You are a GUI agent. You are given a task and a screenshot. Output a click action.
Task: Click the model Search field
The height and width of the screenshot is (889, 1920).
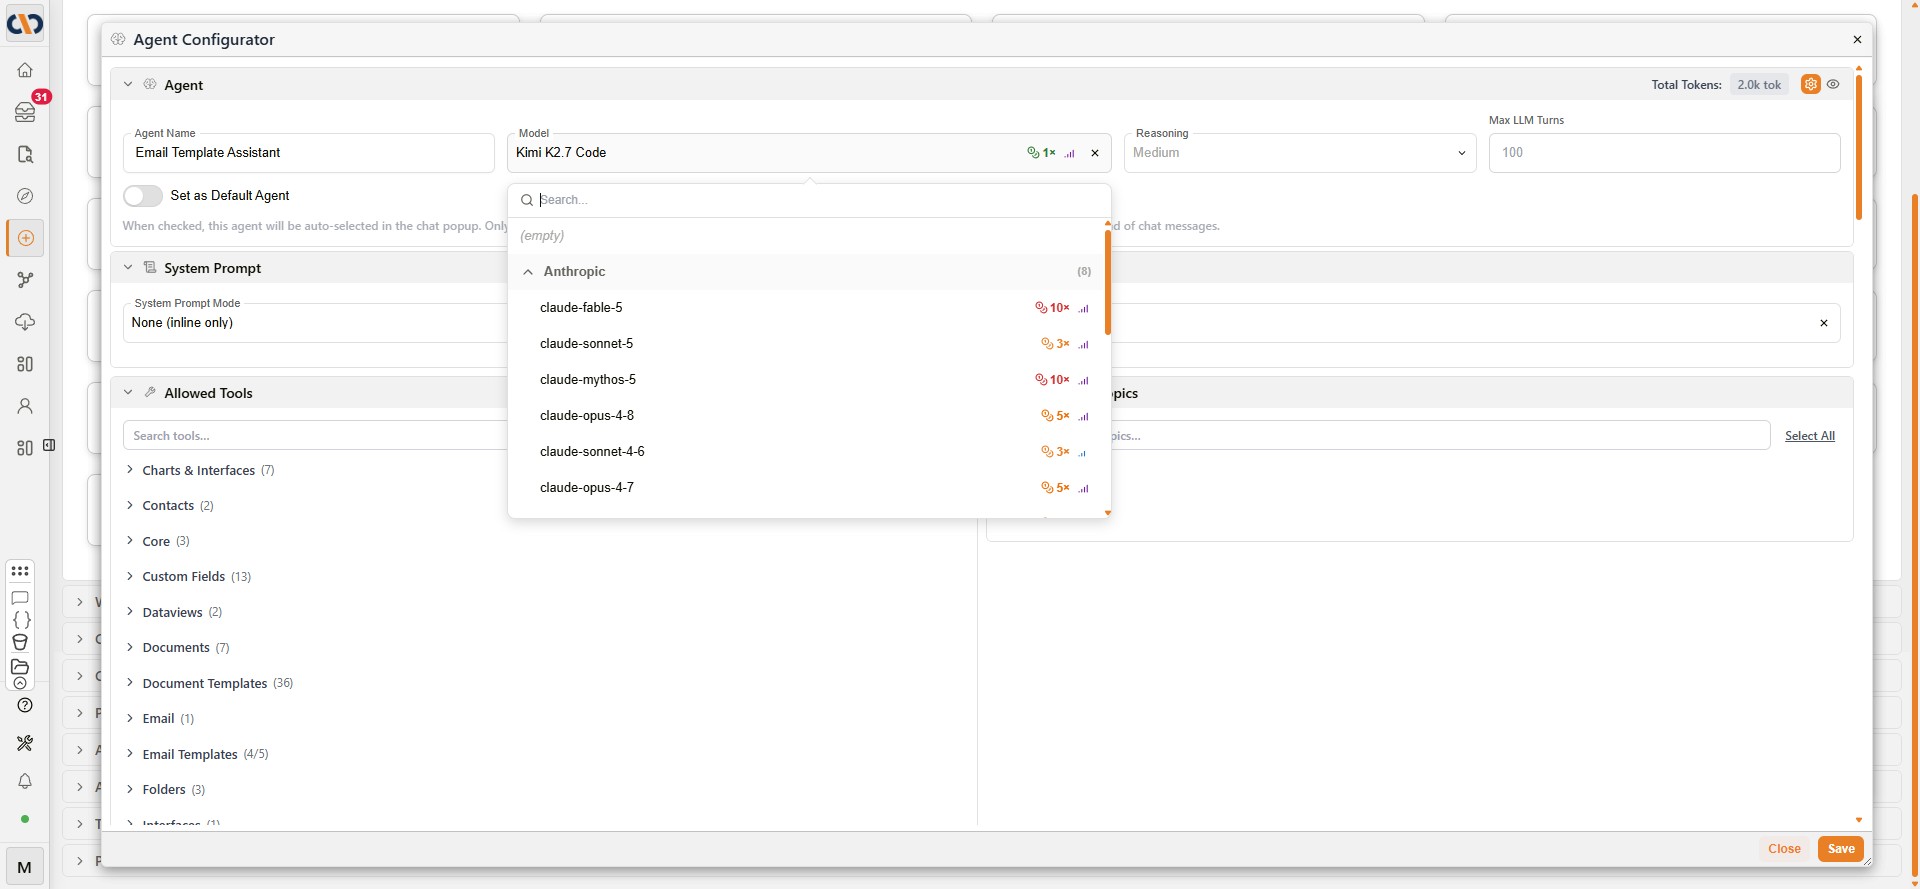click(x=810, y=200)
